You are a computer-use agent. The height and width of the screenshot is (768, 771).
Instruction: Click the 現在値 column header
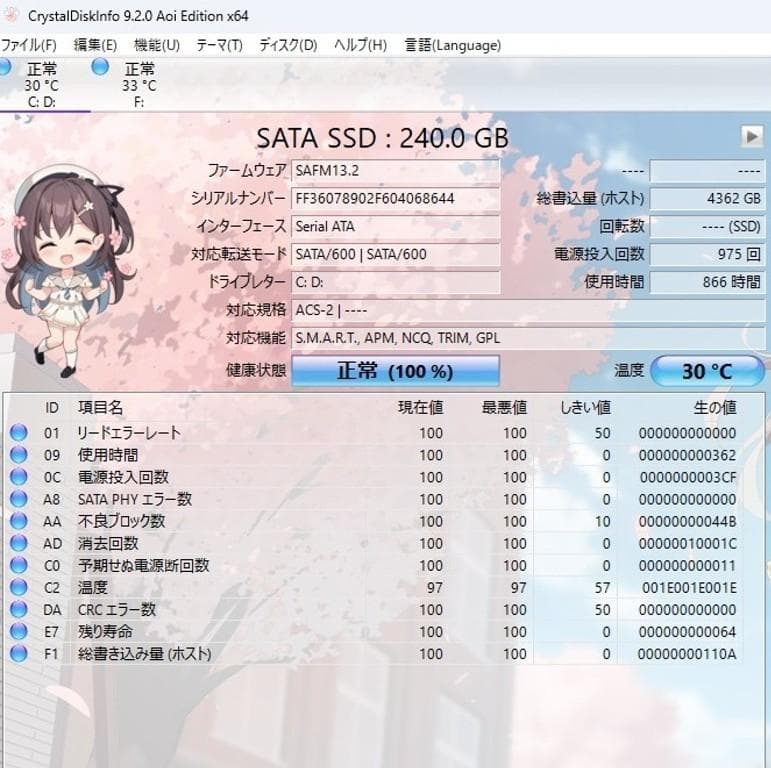pyautogui.click(x=420, y=408)
